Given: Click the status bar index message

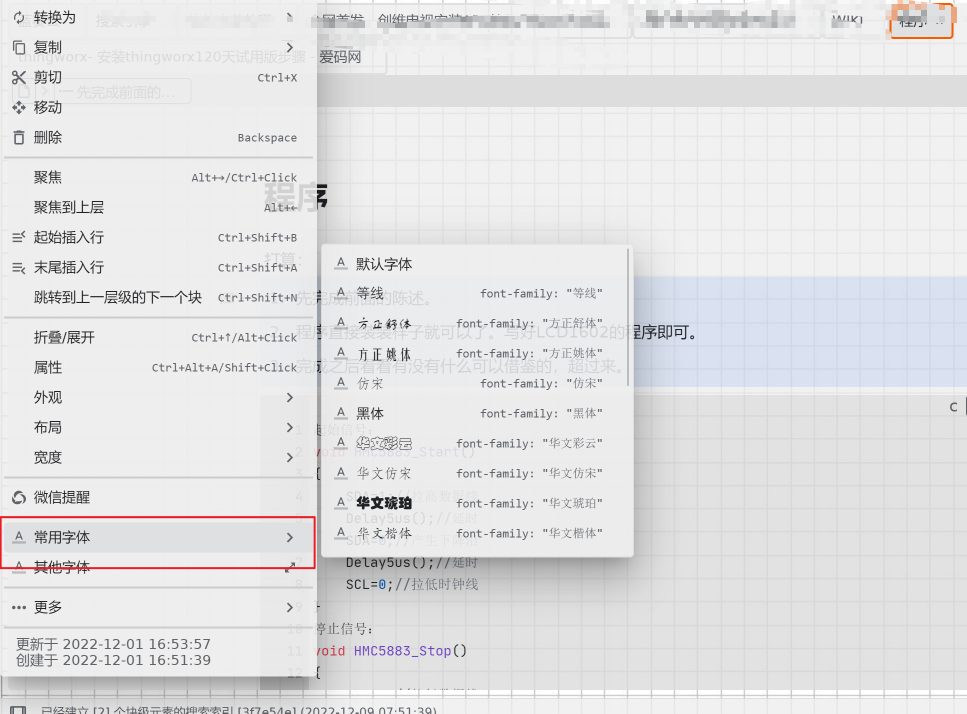Looking at the screenshot, I should tap(239, 710).
